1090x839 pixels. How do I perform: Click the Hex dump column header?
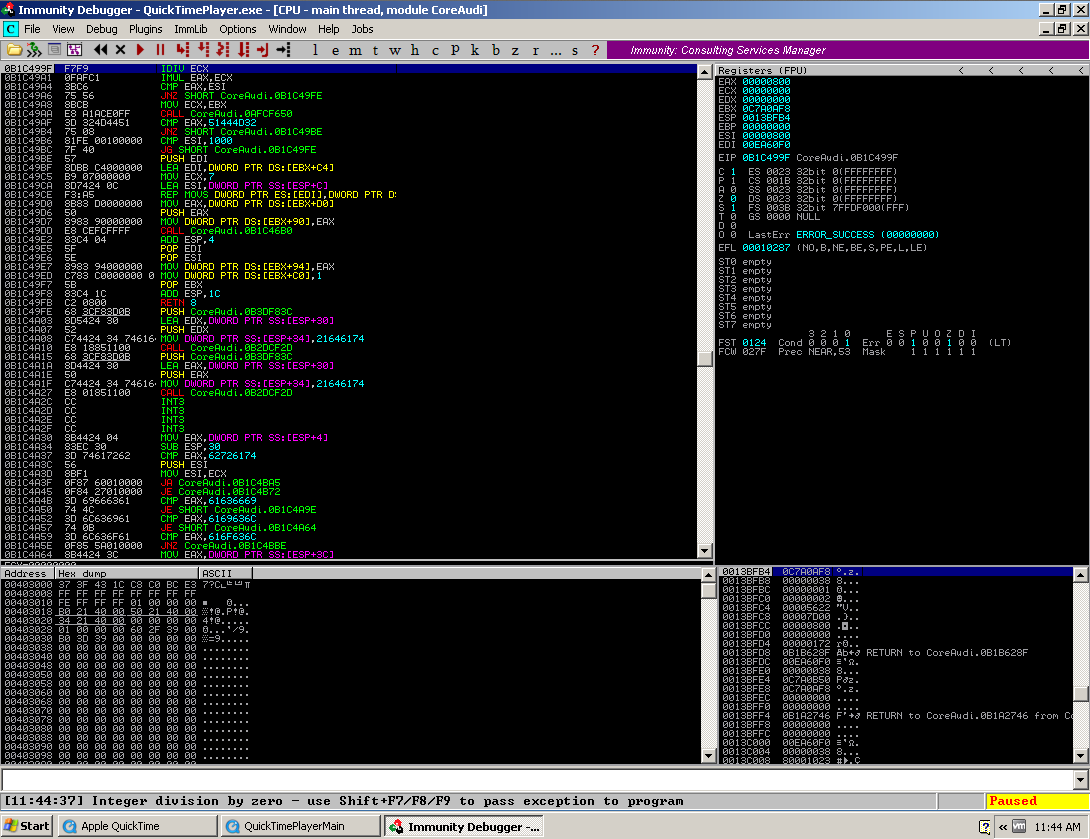(x=127, y=573)
